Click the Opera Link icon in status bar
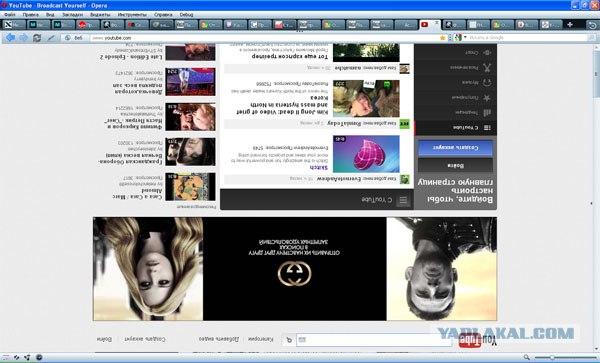This screenshot has height=363, width=600. [16, 357]
